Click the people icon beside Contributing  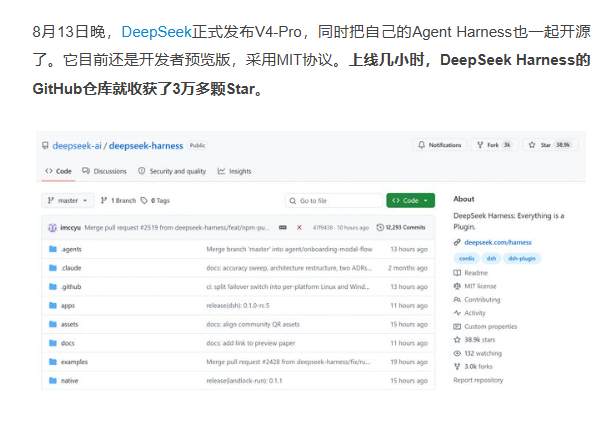click(x=457, y=299)
